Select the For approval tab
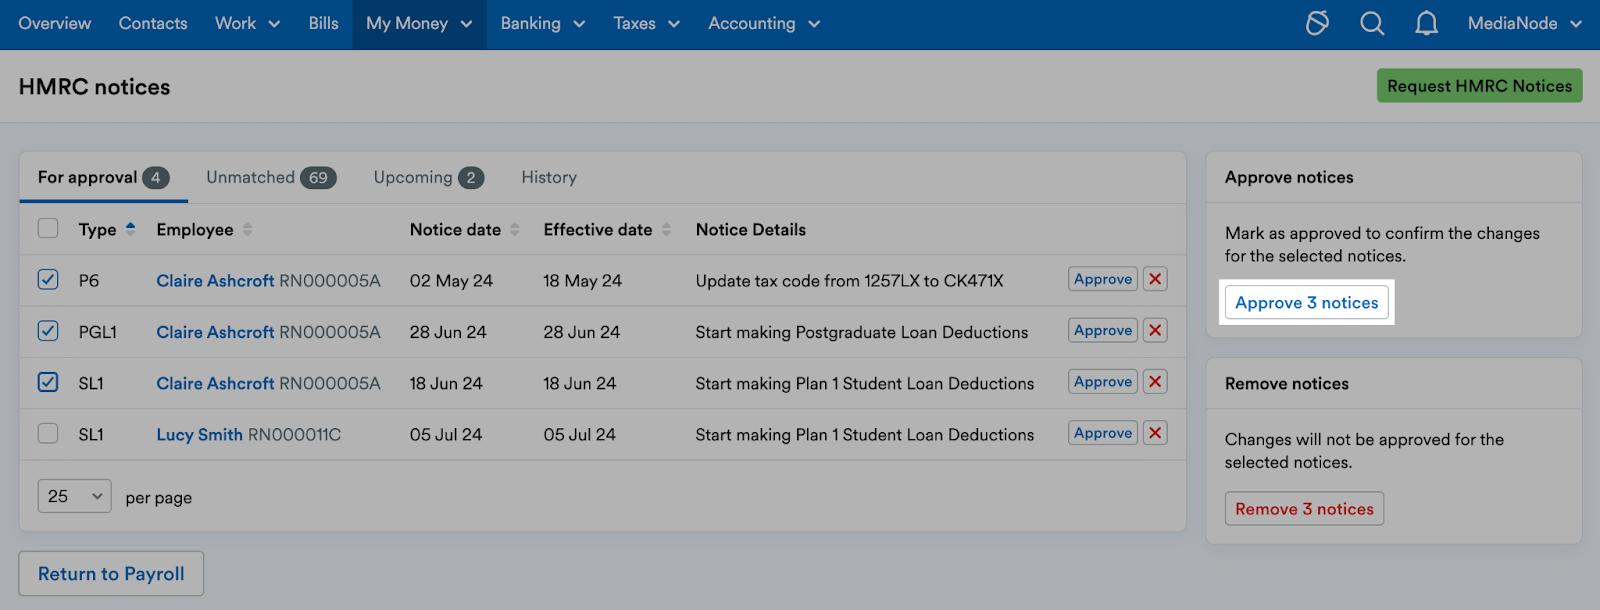The width and height of the screenshot is (1600, 610). pyautogui.click(x=103, y=177)
